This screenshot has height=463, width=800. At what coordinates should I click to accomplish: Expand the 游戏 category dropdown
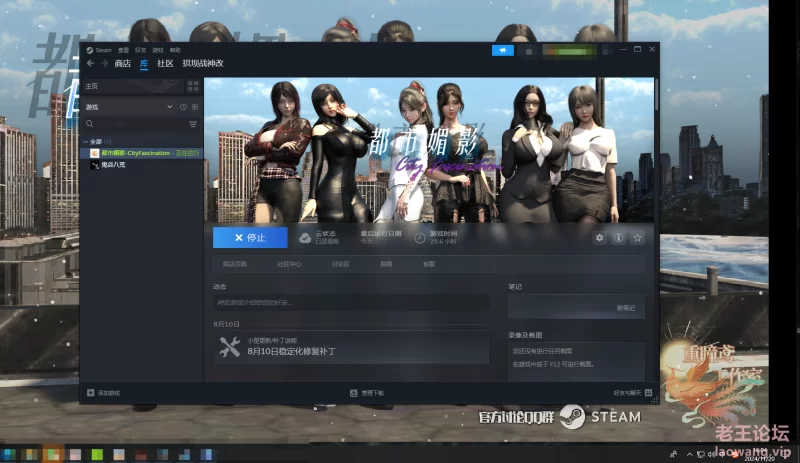coord(169,107)
